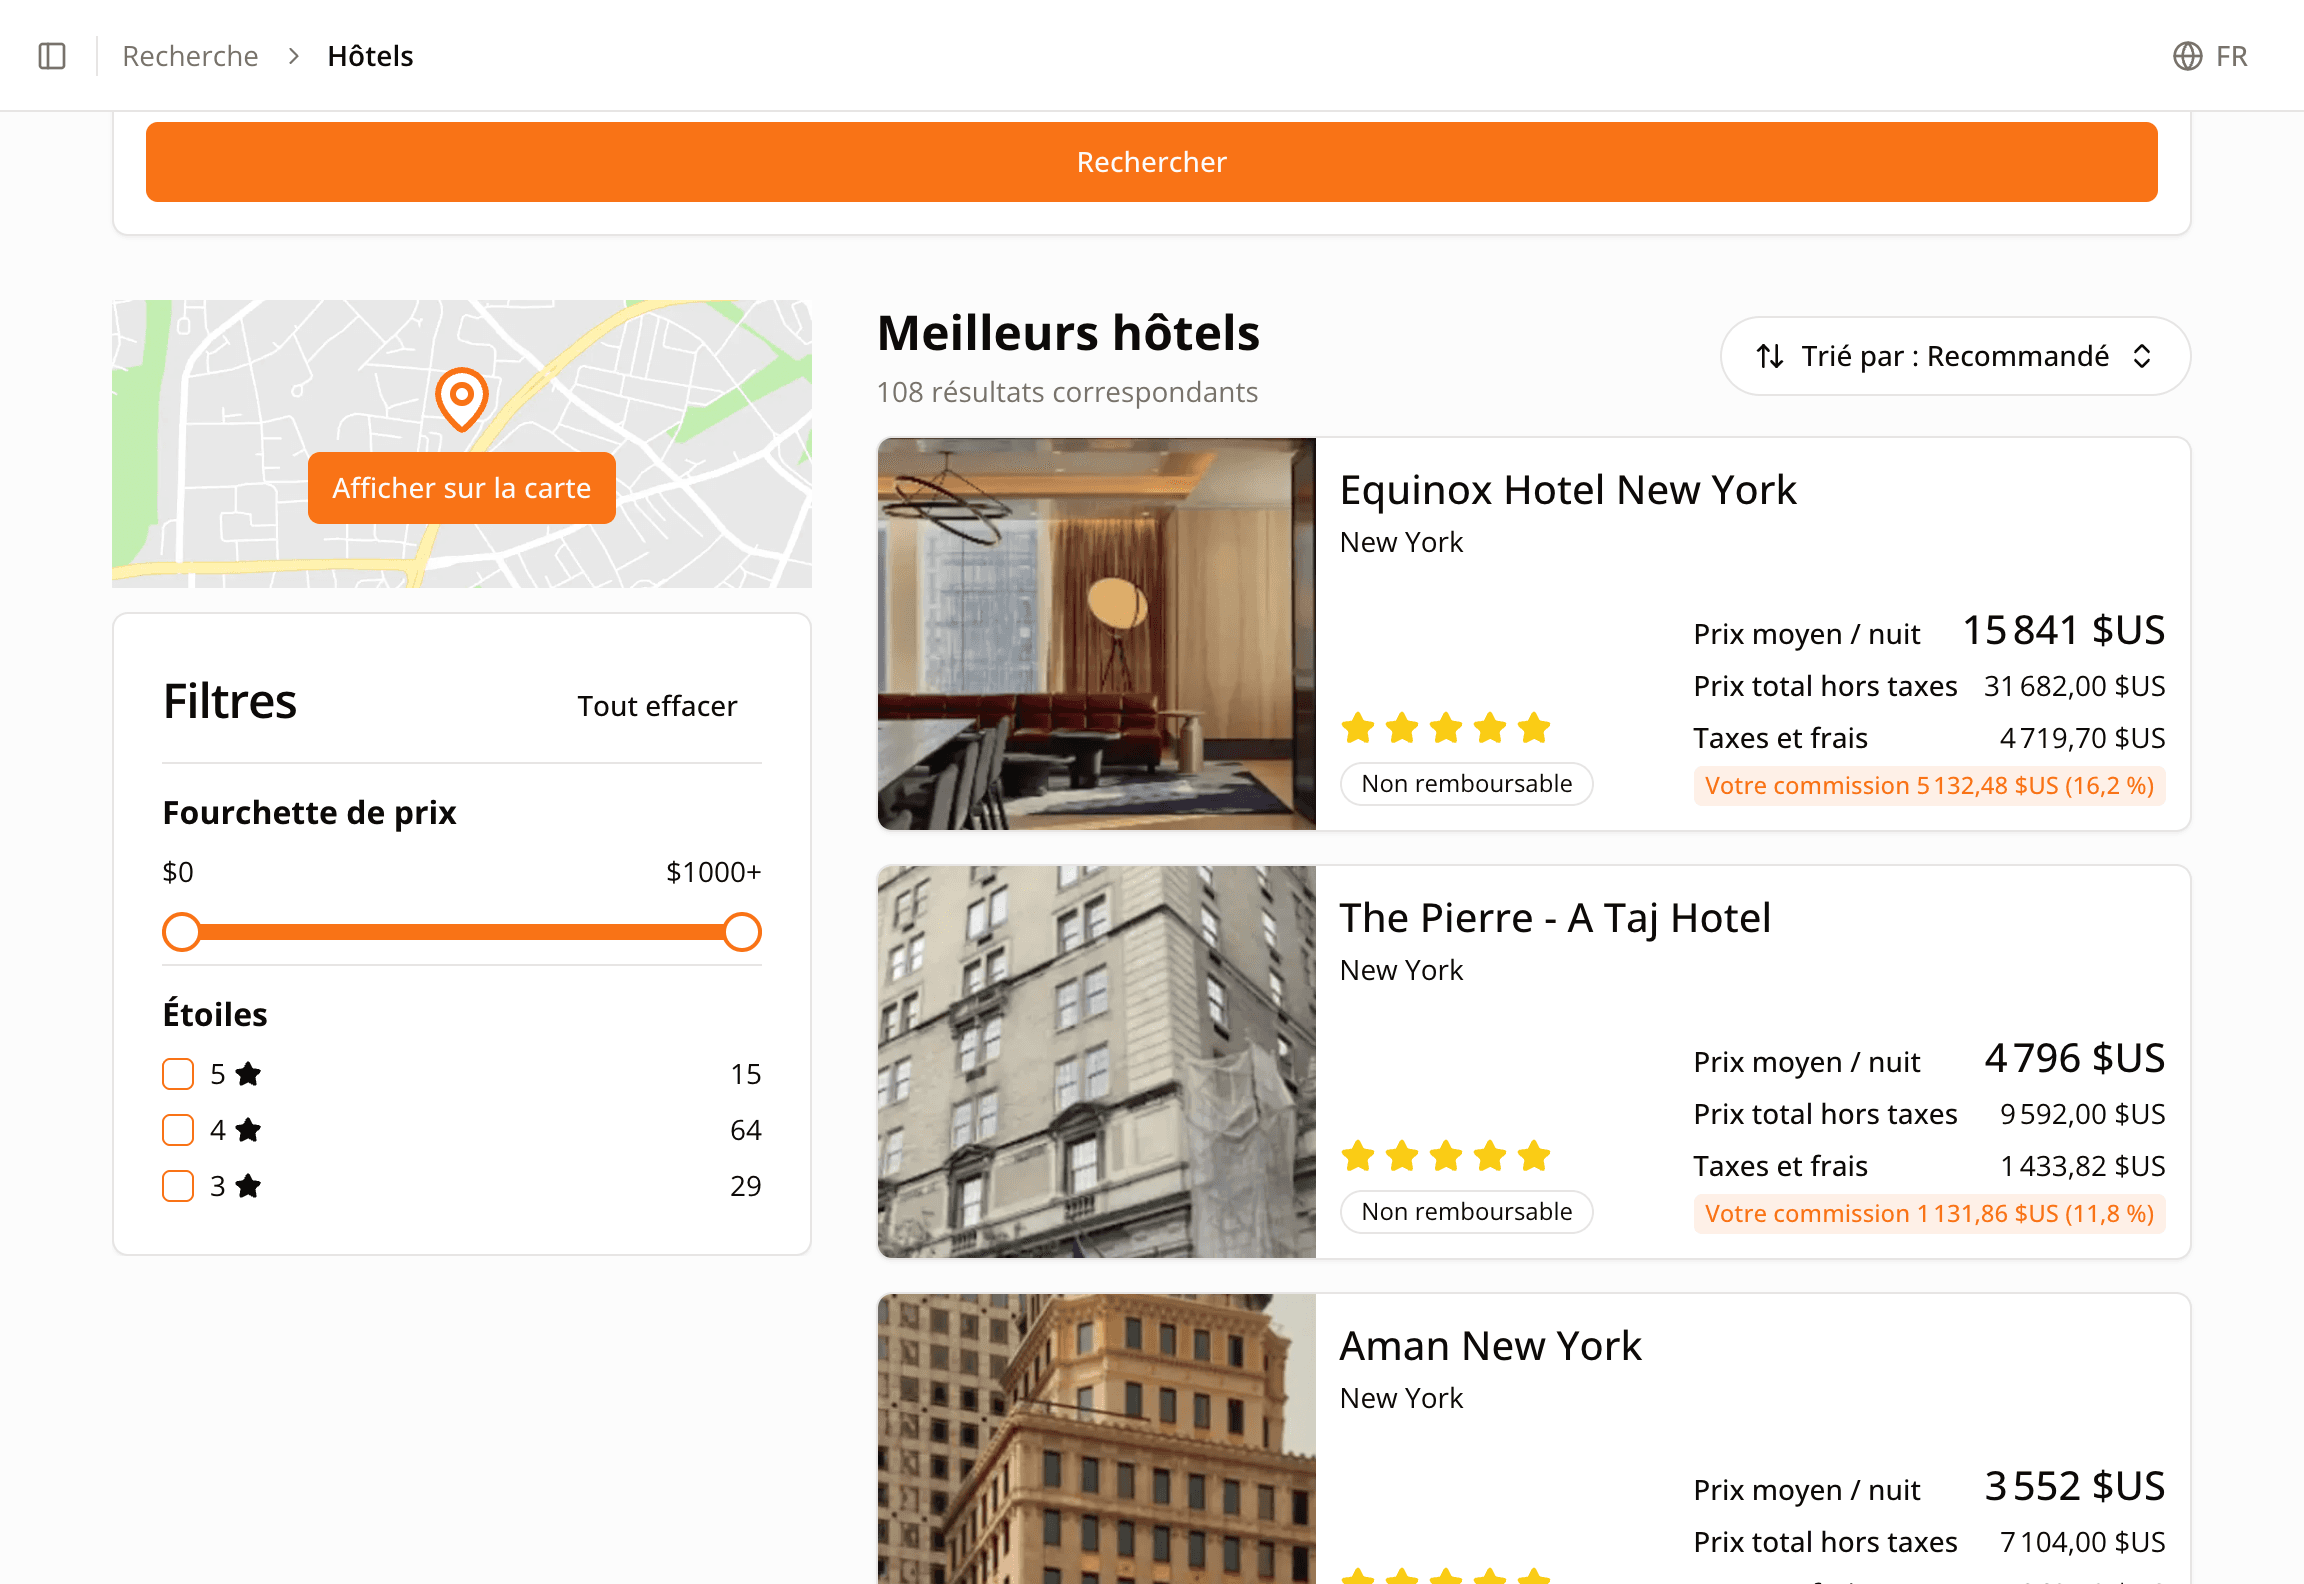Click the orange Rechercher button
2304x1584 pixels.
coord(1152,162)
